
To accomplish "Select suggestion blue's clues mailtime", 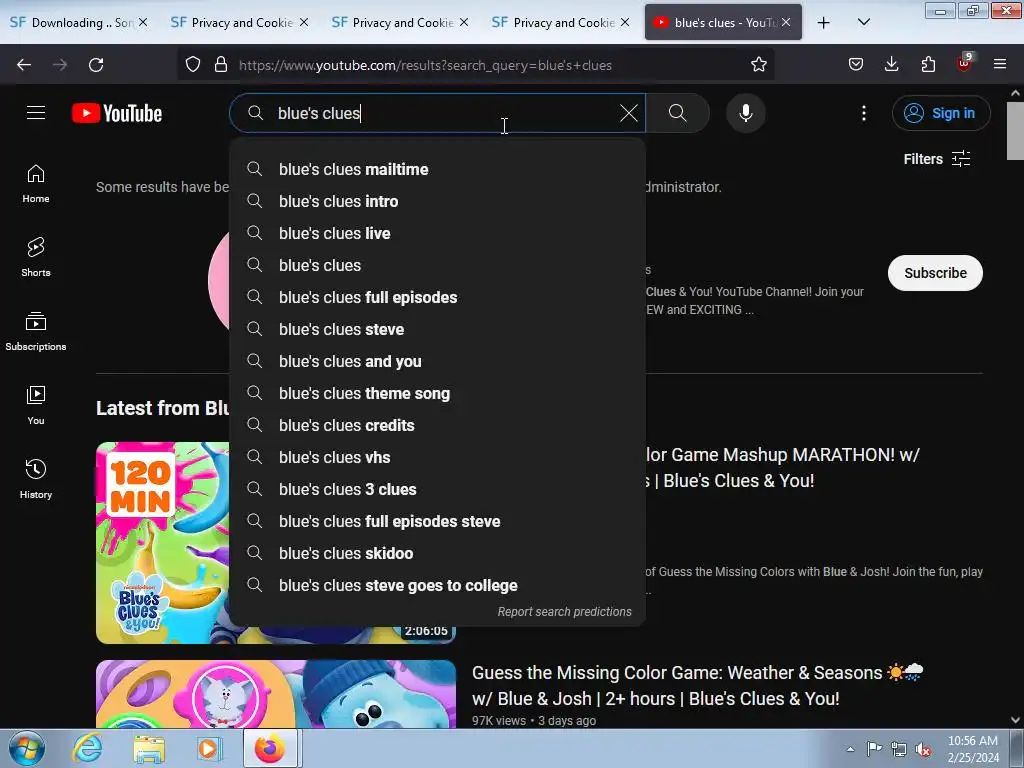I will tap(437, 169).
